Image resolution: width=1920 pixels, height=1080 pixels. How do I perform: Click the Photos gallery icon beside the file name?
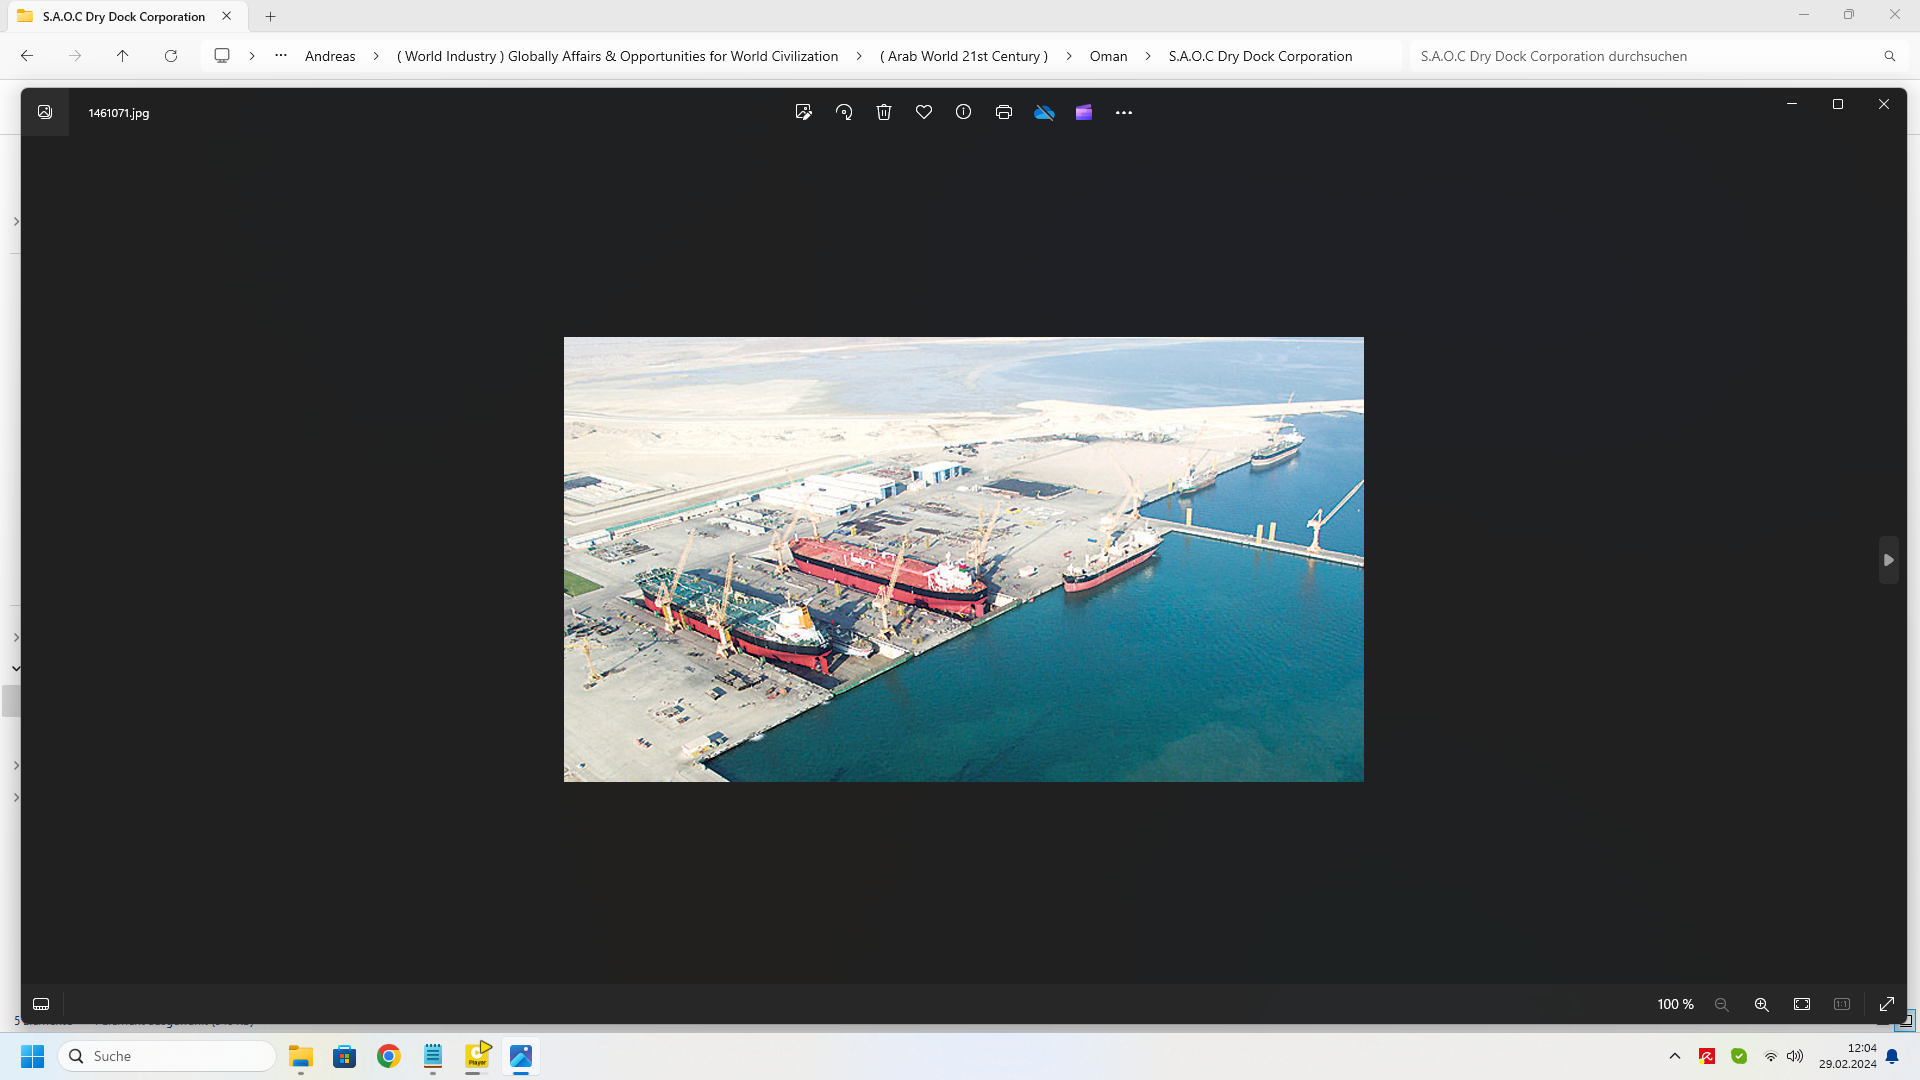coord(45,112)
